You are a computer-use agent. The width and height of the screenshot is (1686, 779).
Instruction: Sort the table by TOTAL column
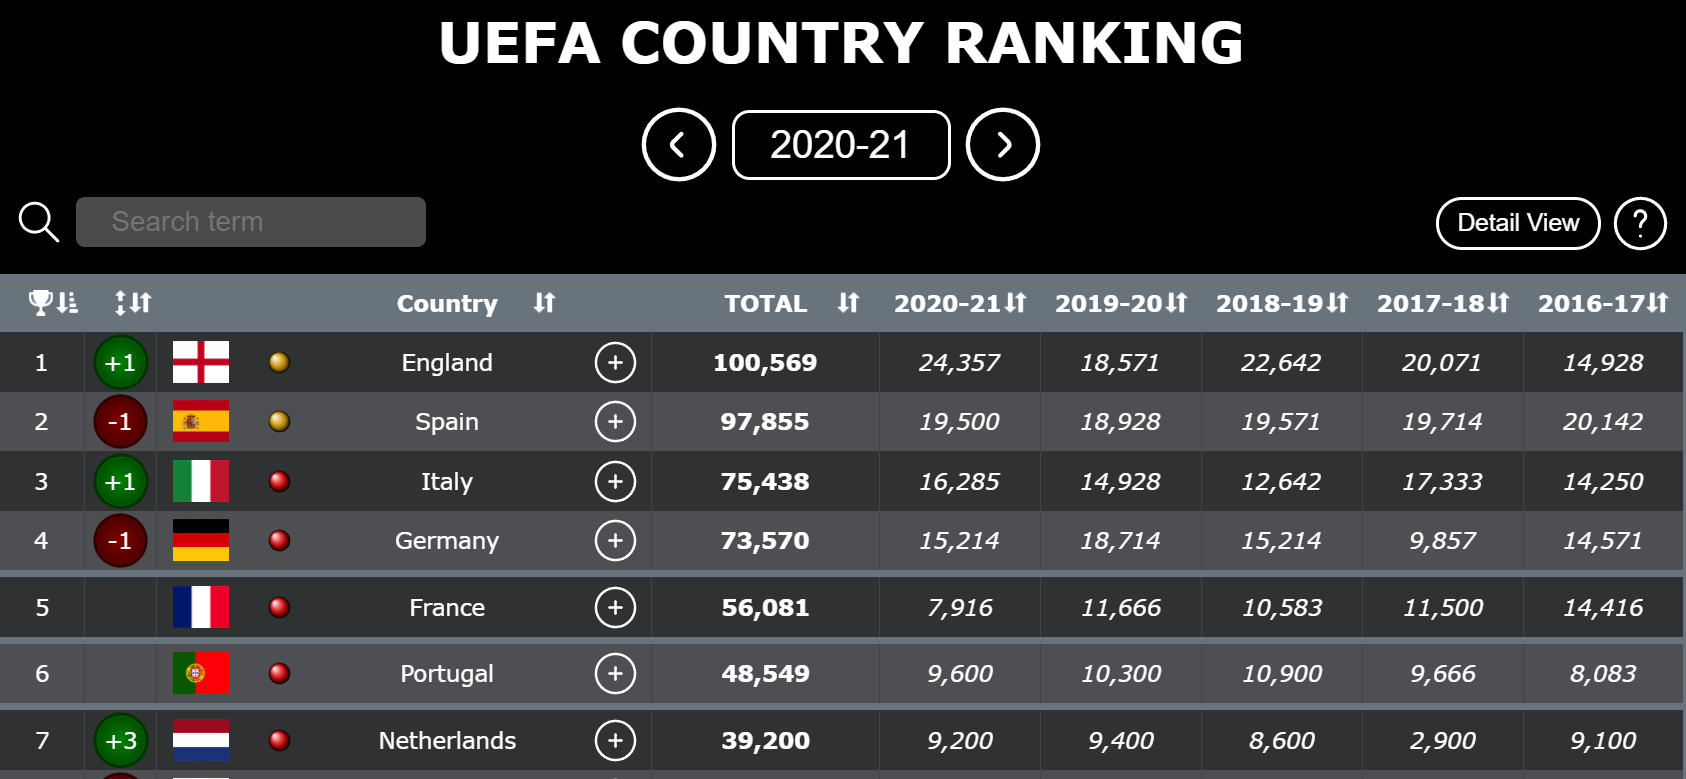[x=848, y=302]
